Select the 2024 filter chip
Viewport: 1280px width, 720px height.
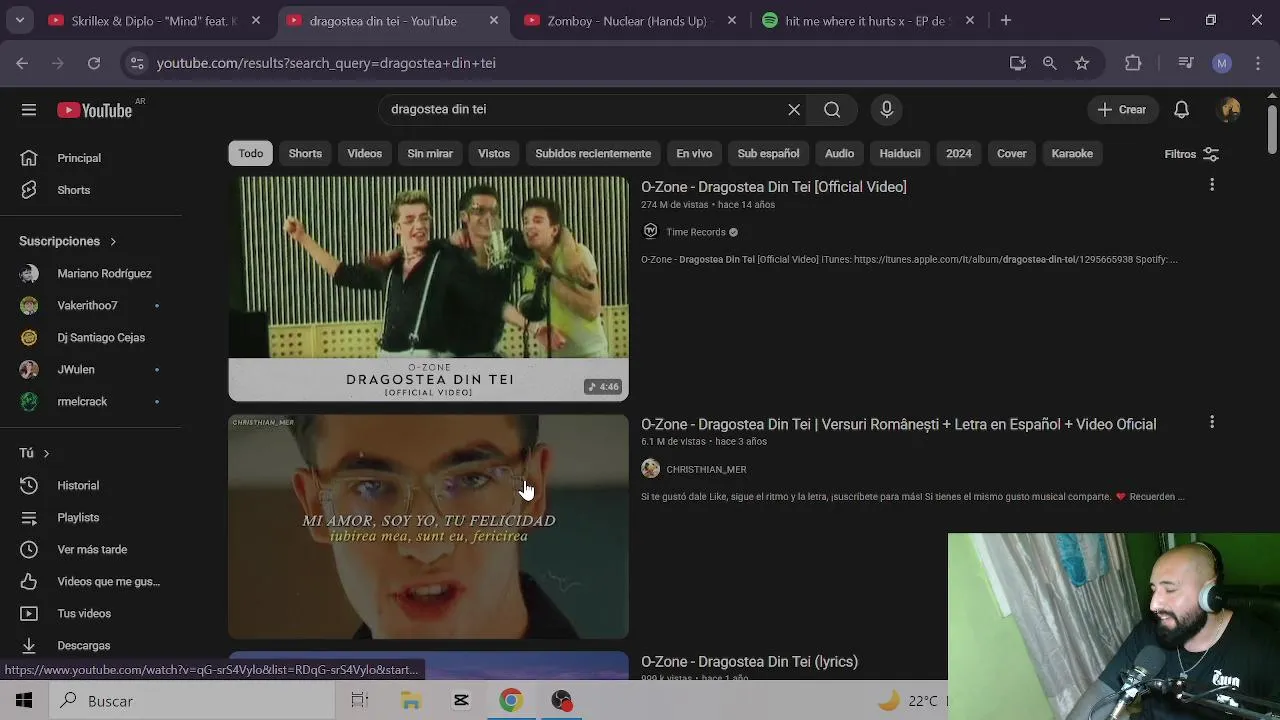[959, 153]
